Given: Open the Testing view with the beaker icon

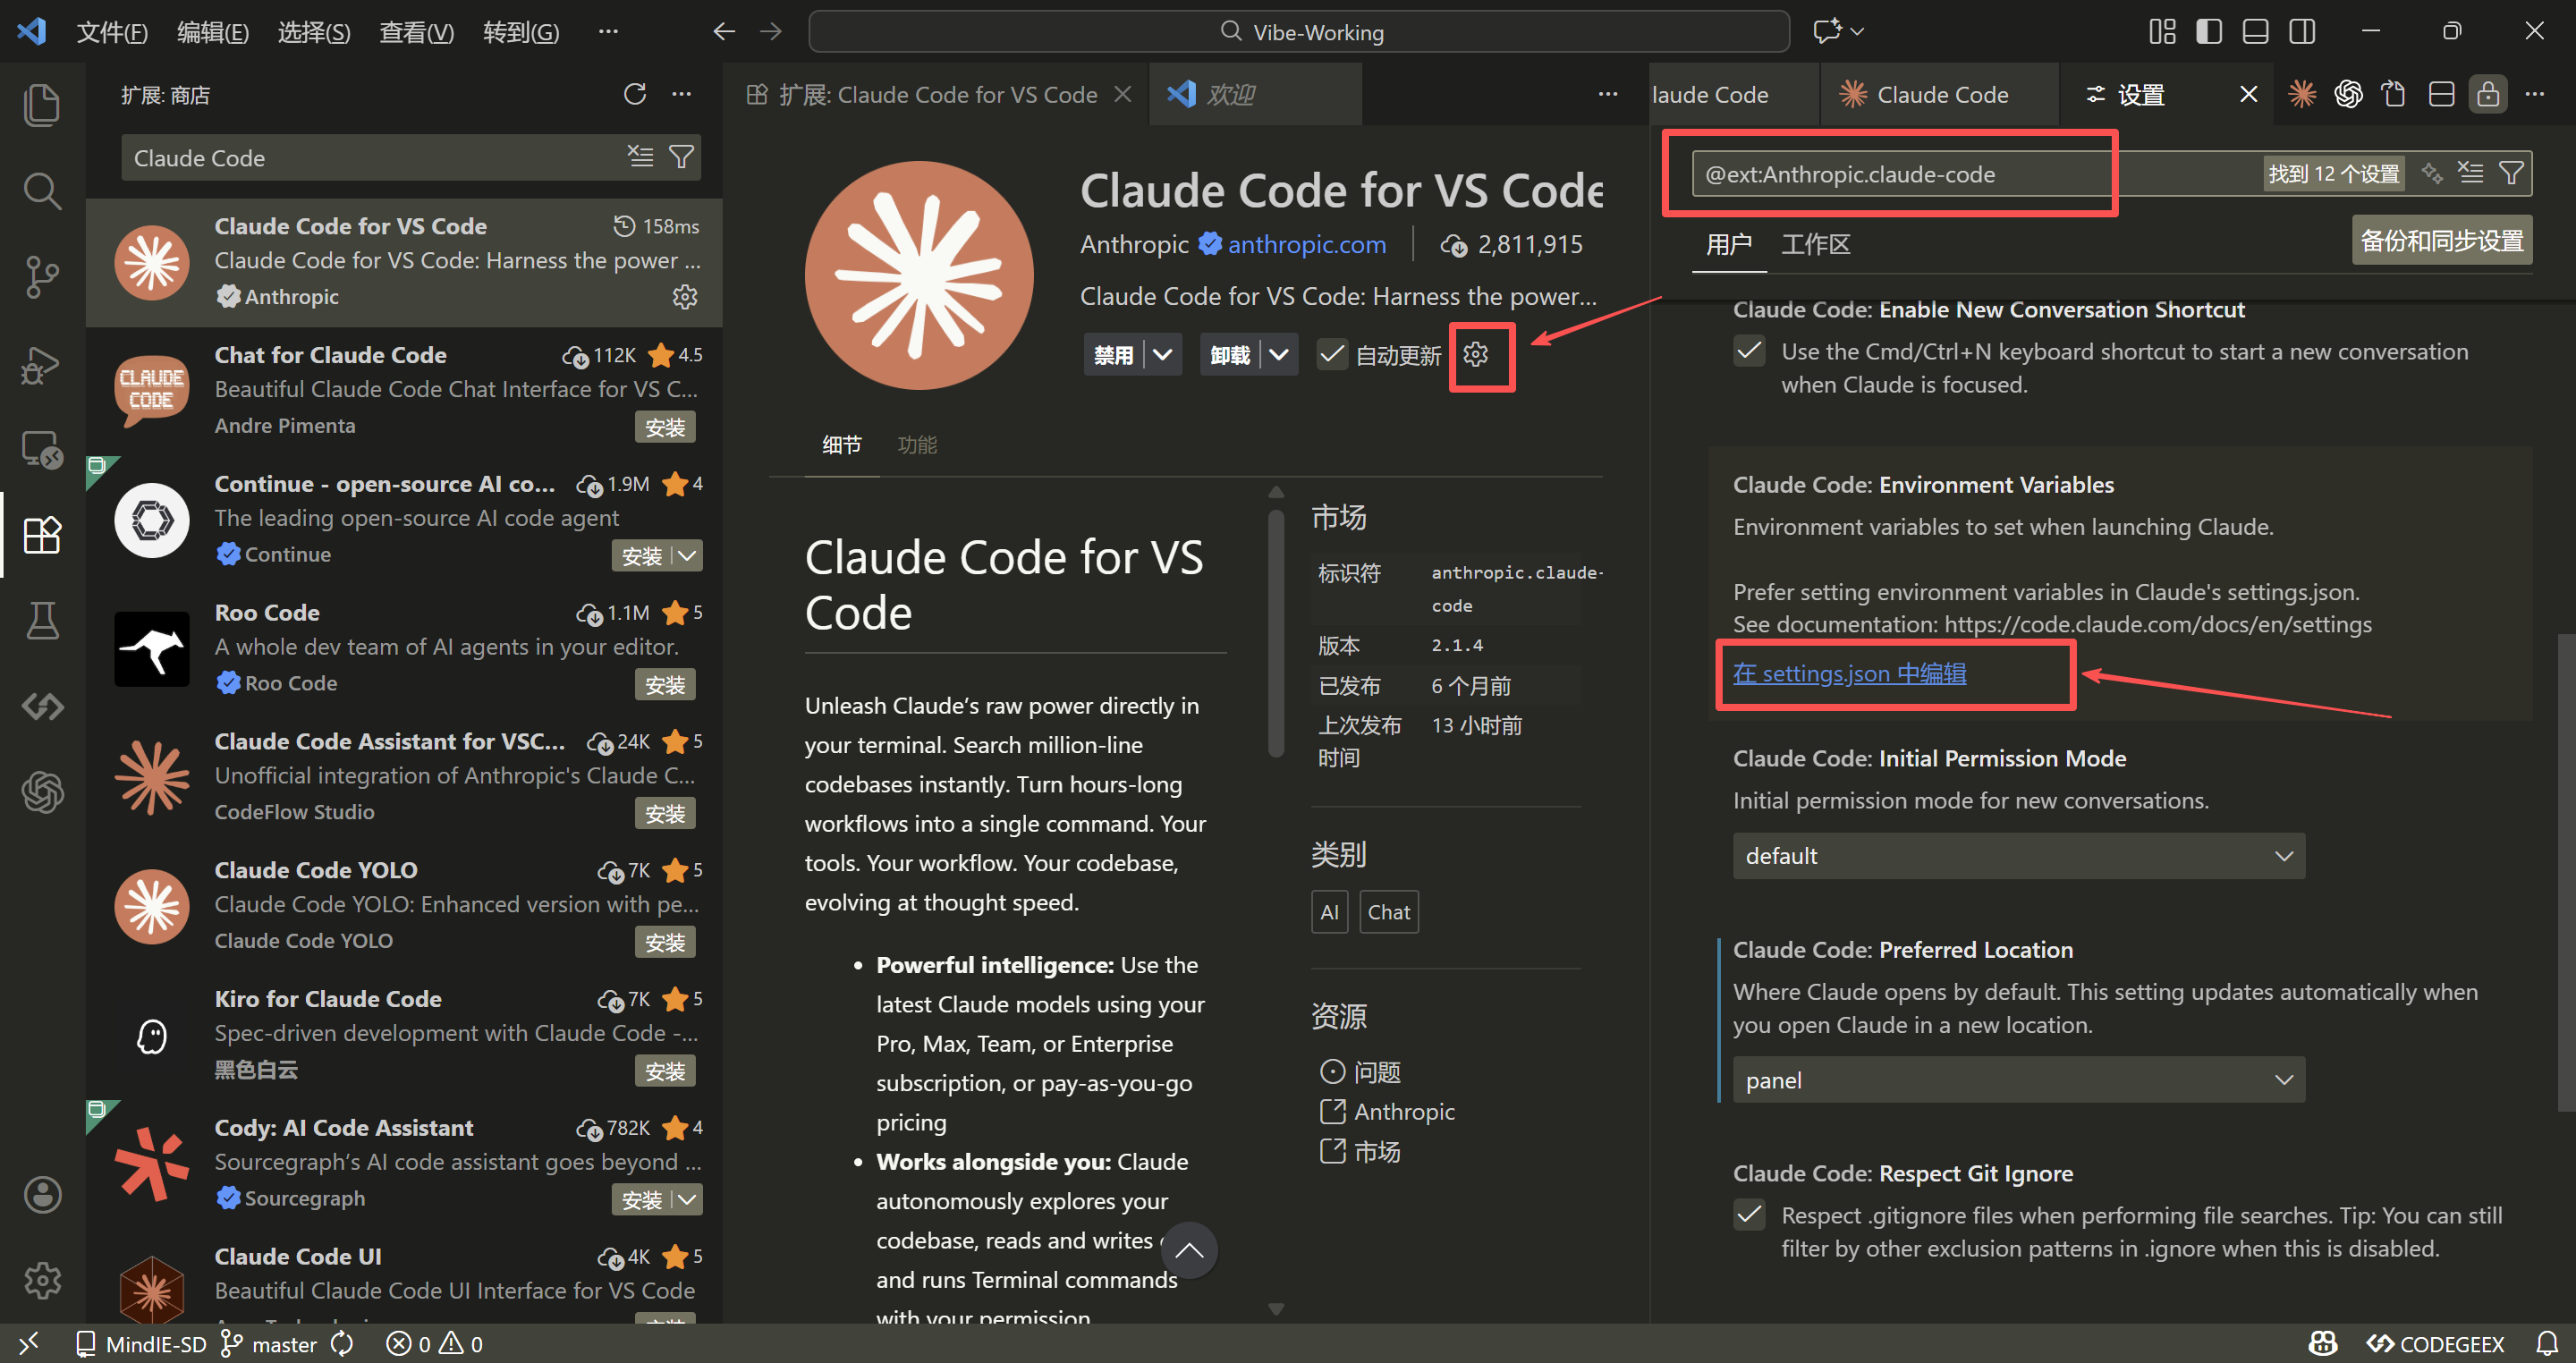Looking at the screenshot, I should tap(42, 620).
